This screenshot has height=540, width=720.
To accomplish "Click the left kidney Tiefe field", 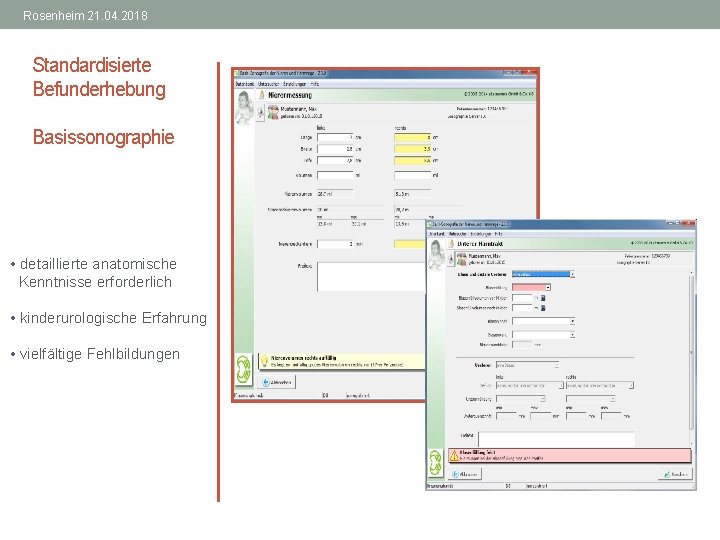I will click(335, 161).
